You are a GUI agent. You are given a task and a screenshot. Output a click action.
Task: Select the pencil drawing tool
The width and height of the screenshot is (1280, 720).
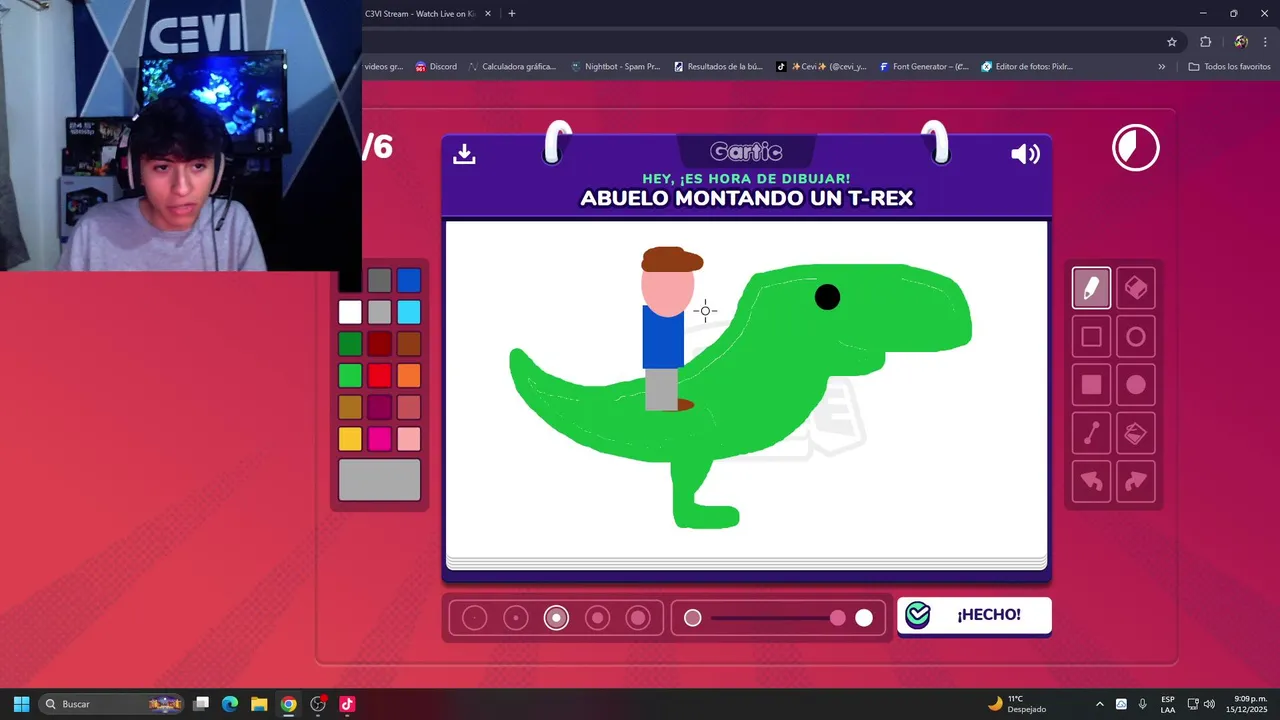(1091, 288)
